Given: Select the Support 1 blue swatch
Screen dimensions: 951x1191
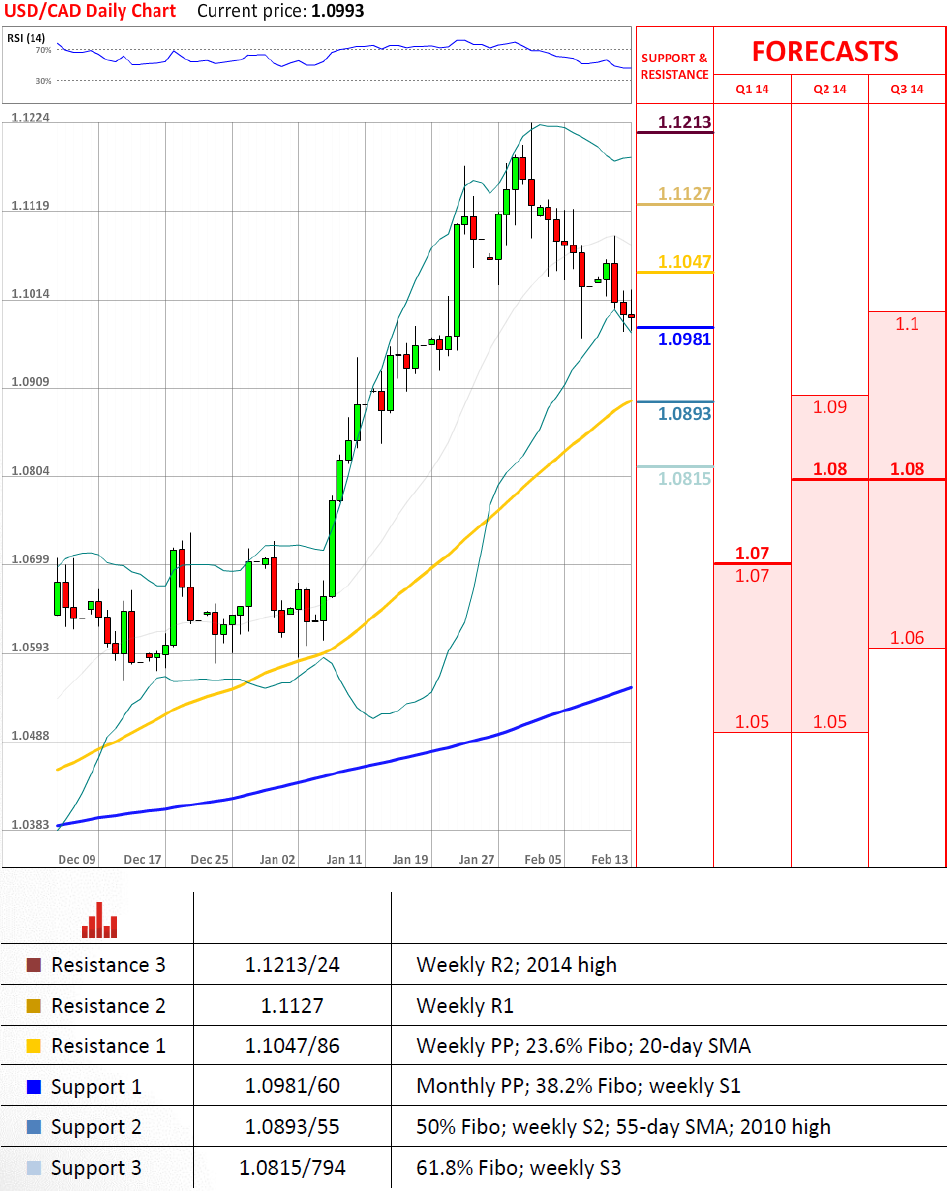Looking at the screenshot, I should [x=33, y=1086].
